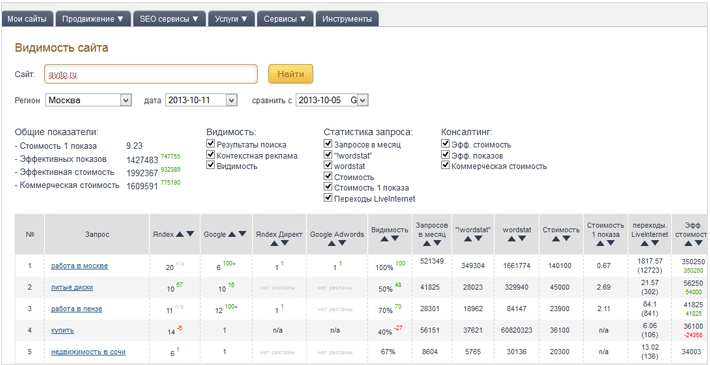The height and width of the screenshot is (365, 710).
Task: Select the Стоимость cell value 140100
Action: point(561,266)
